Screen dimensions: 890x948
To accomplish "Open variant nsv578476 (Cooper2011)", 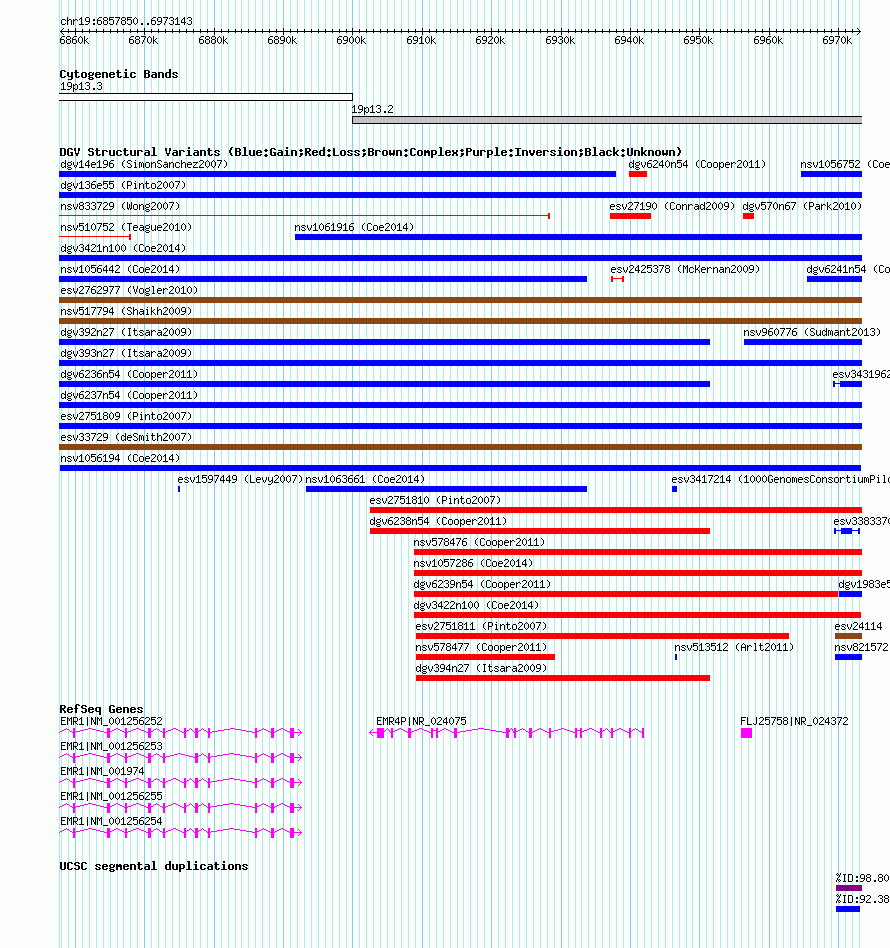I will tap(479, 543).
